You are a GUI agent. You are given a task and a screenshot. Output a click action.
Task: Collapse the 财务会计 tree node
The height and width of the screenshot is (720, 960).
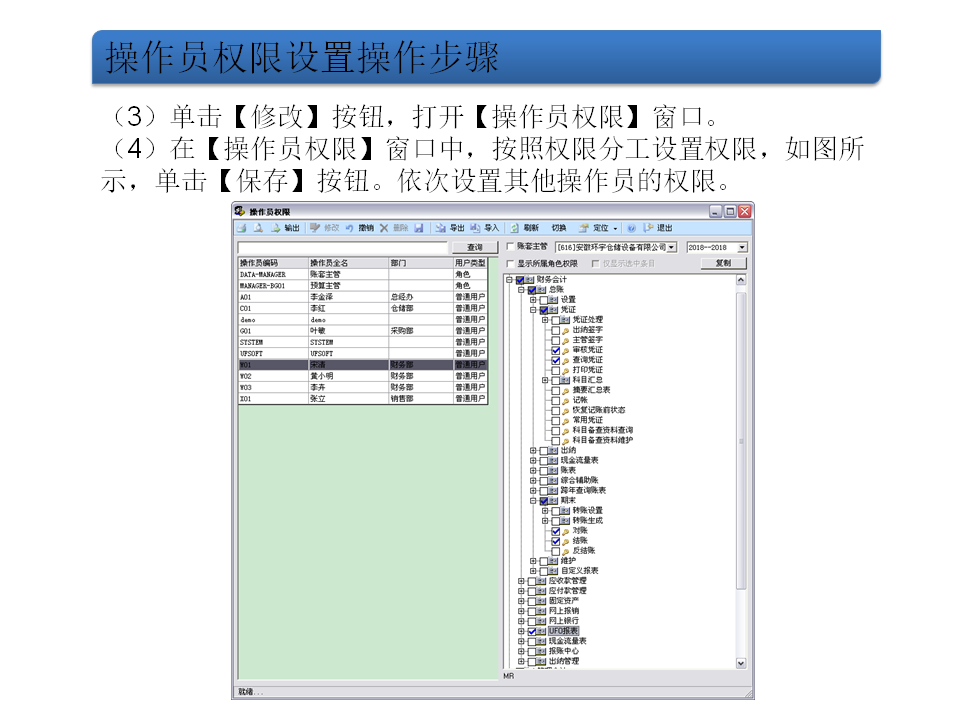point(509,280)
